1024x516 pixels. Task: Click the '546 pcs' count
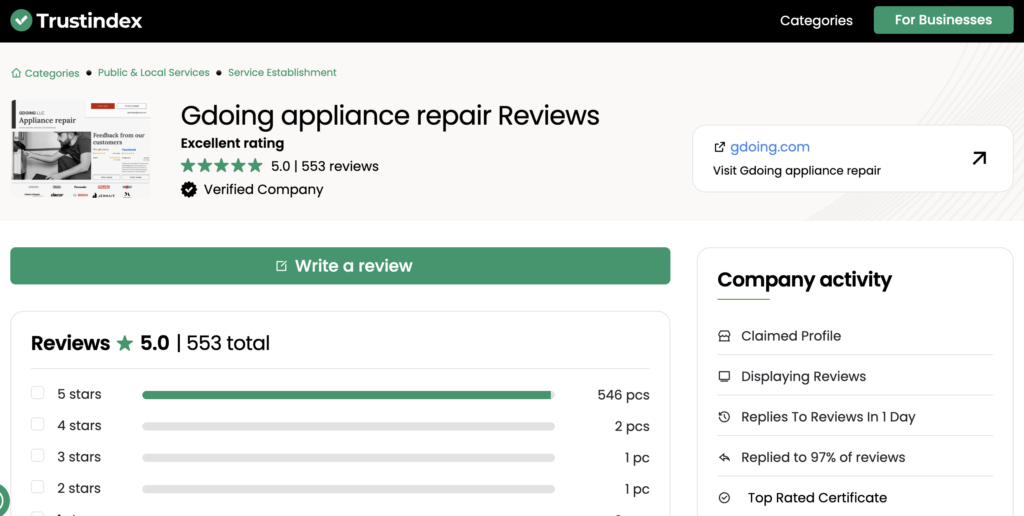pos(623,395)
